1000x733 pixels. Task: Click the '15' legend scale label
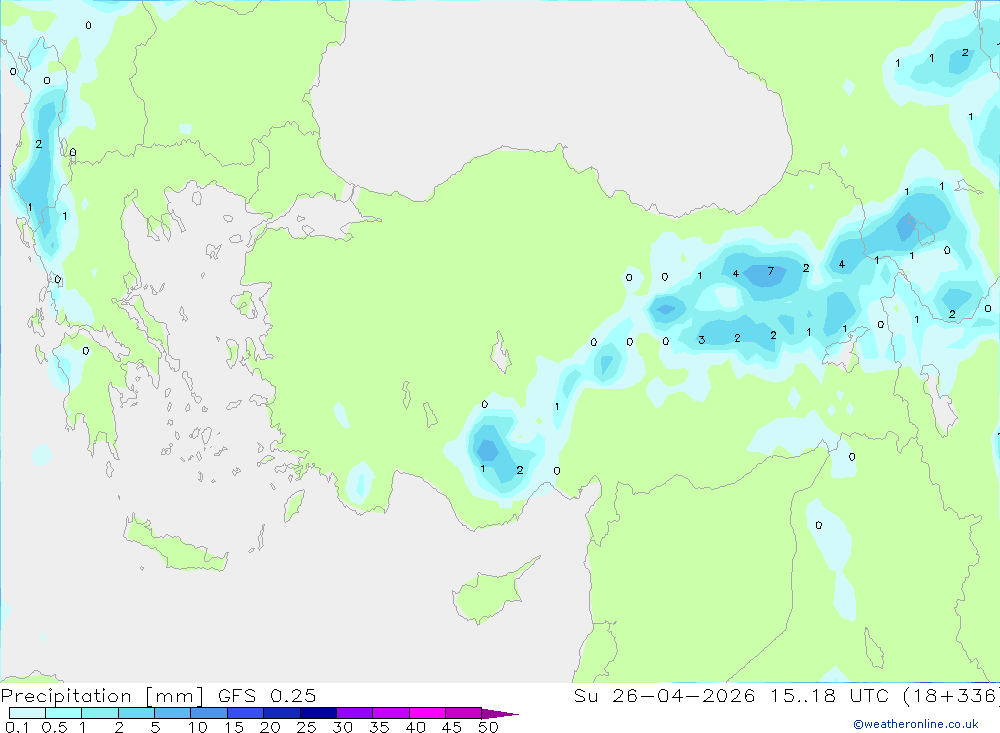click(234, 727)
